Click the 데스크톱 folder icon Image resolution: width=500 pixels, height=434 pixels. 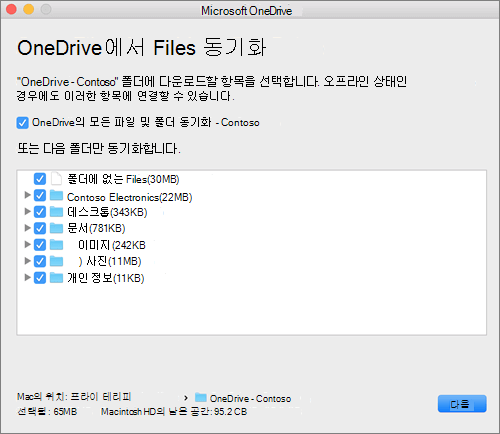pos(56,211)
